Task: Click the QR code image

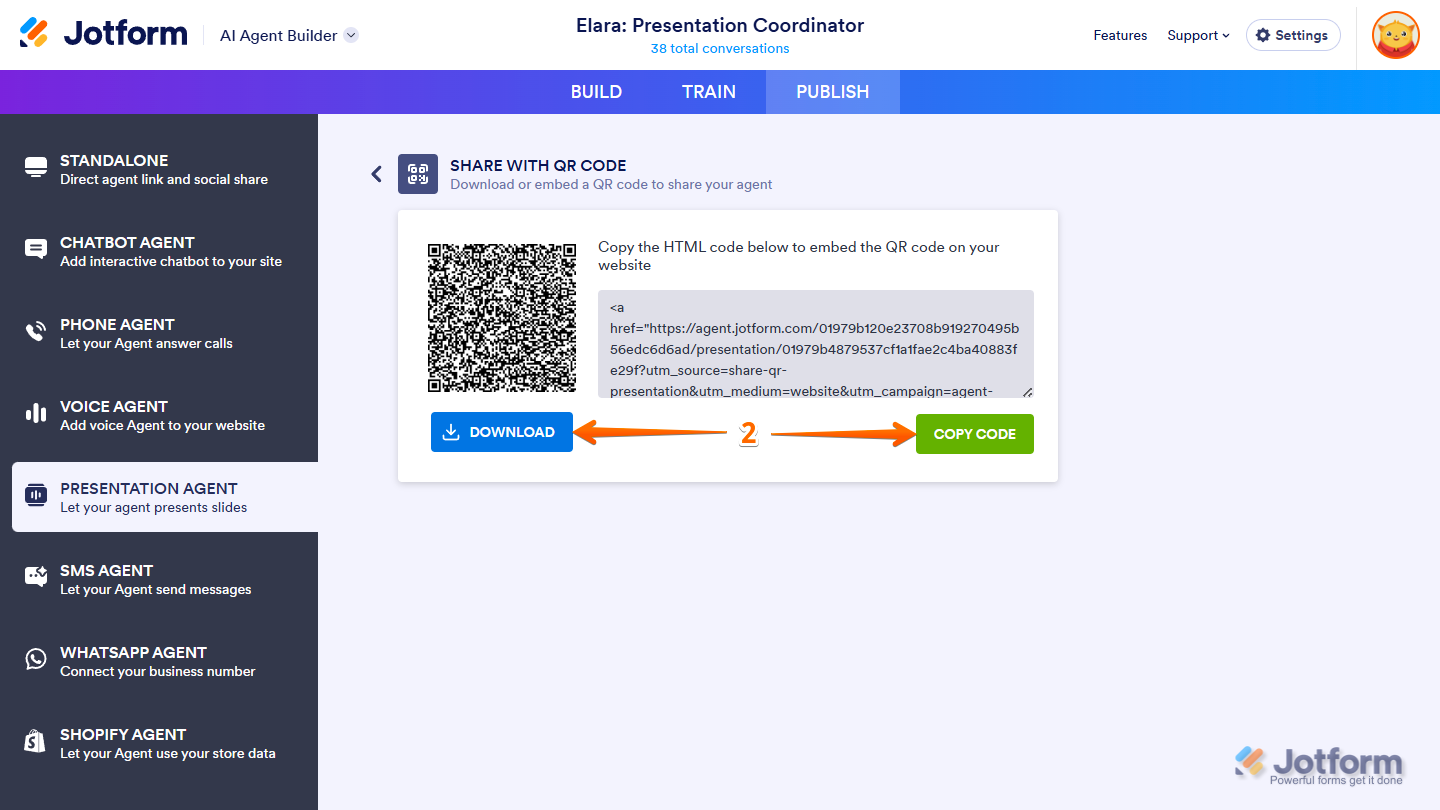Action: click(x=502, y=318)
